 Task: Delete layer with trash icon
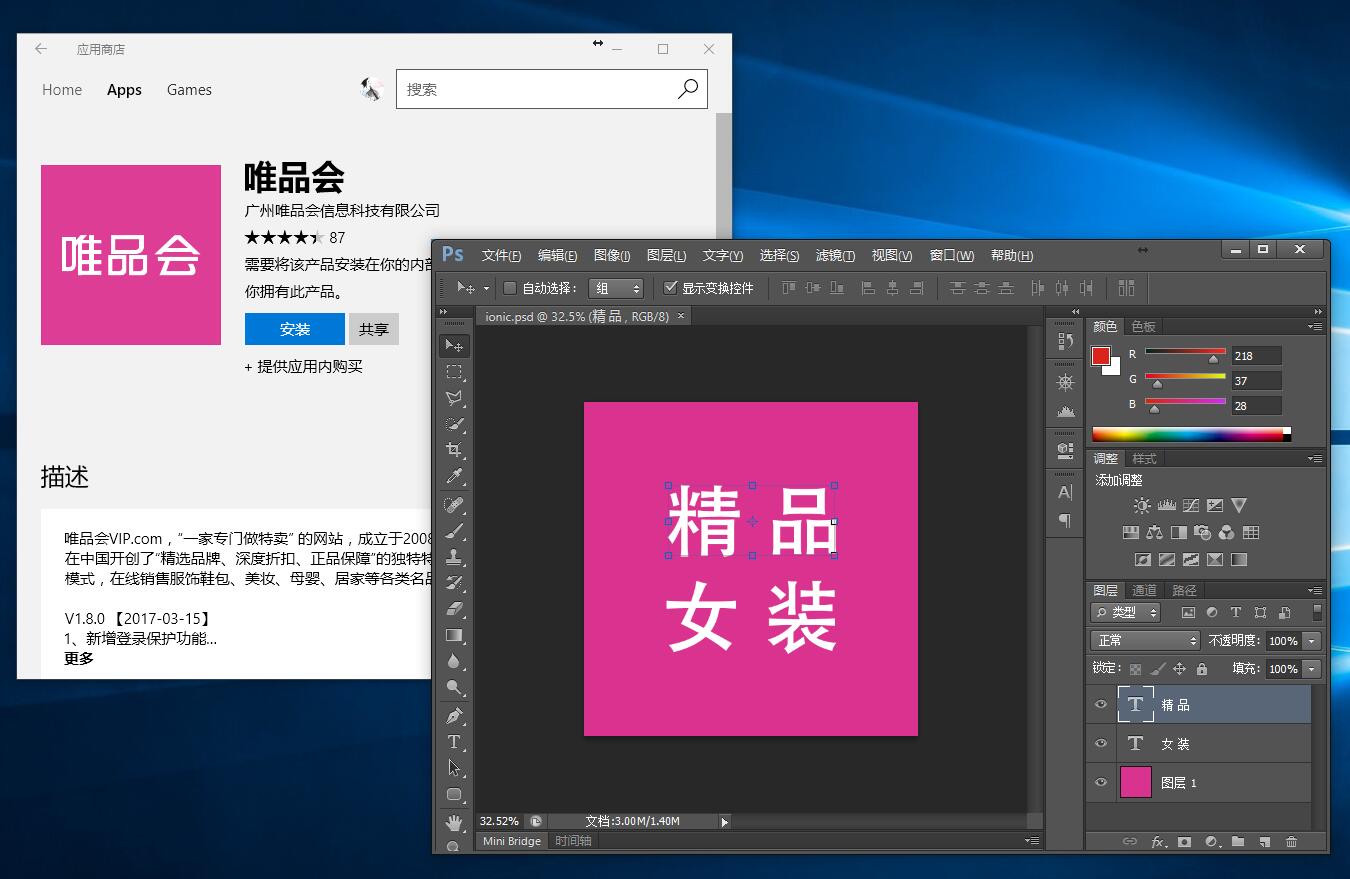[1291, 842]
